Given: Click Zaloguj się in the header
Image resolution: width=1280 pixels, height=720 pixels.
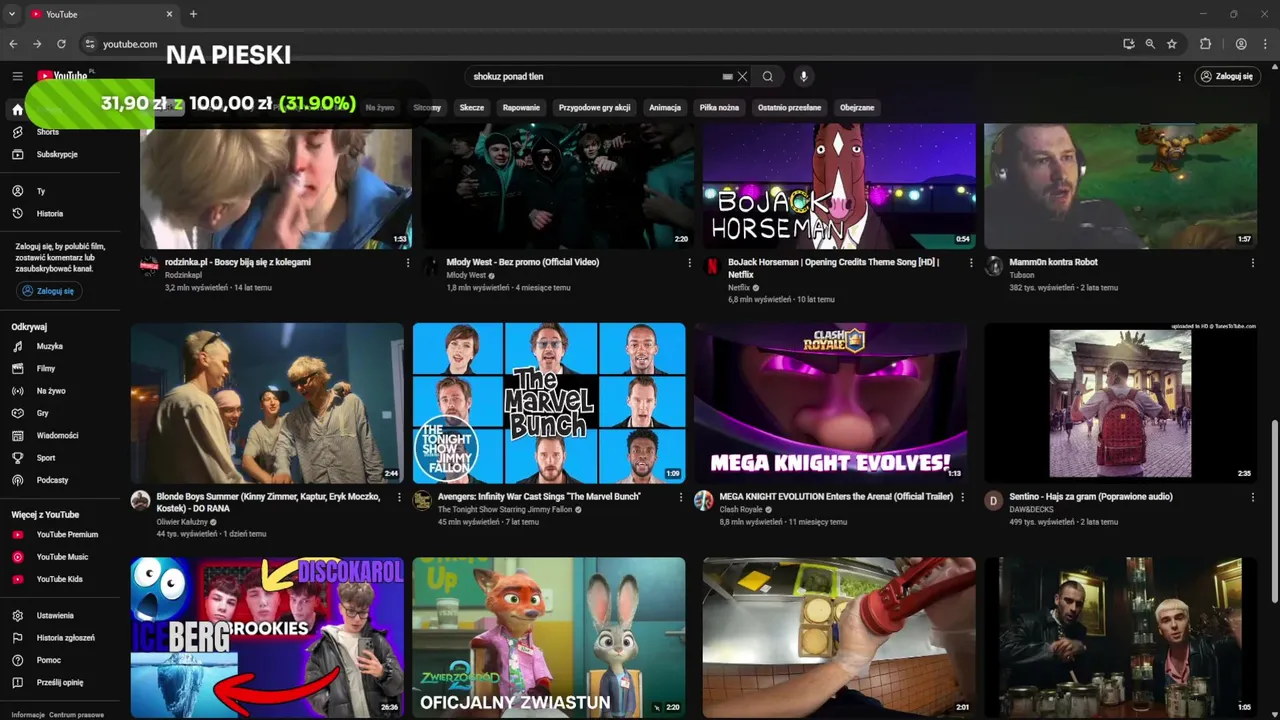Looking at the screenshot, I should click(1226, 76).
